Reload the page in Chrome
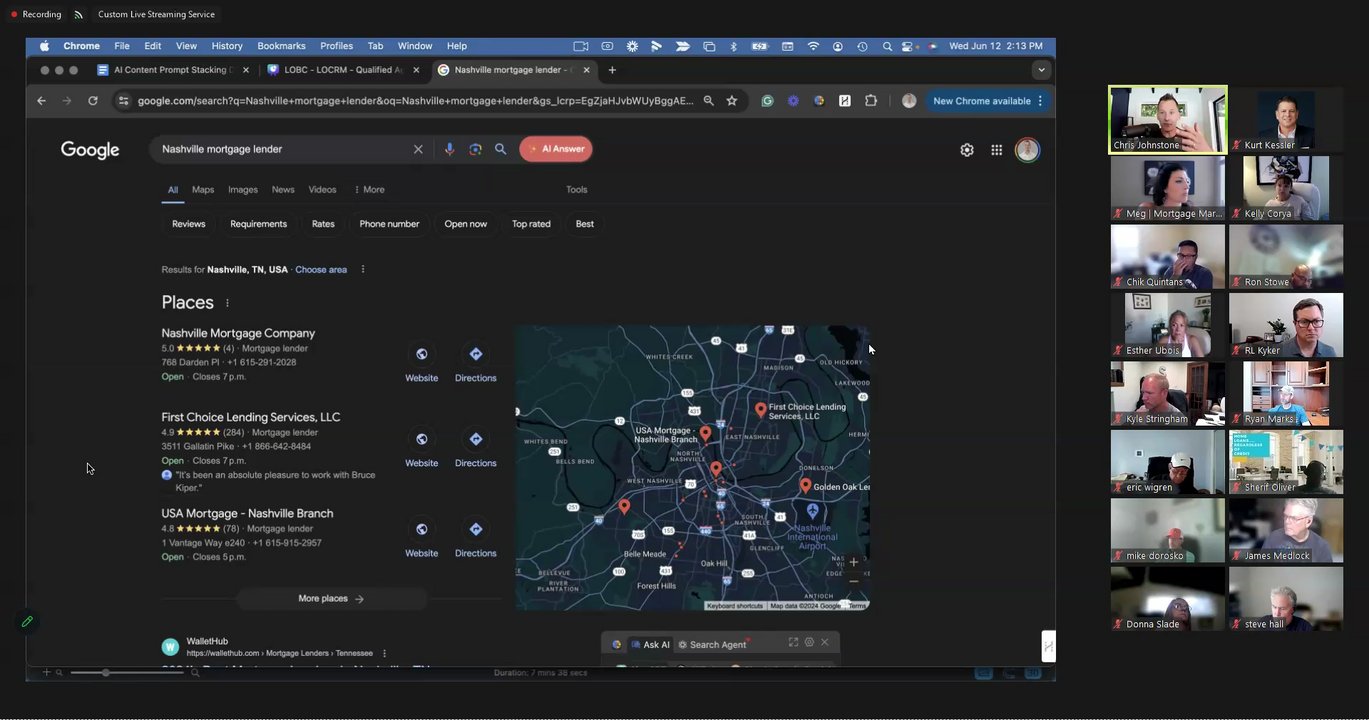This screenshot has height=720, width=1369. click(93, 101)
